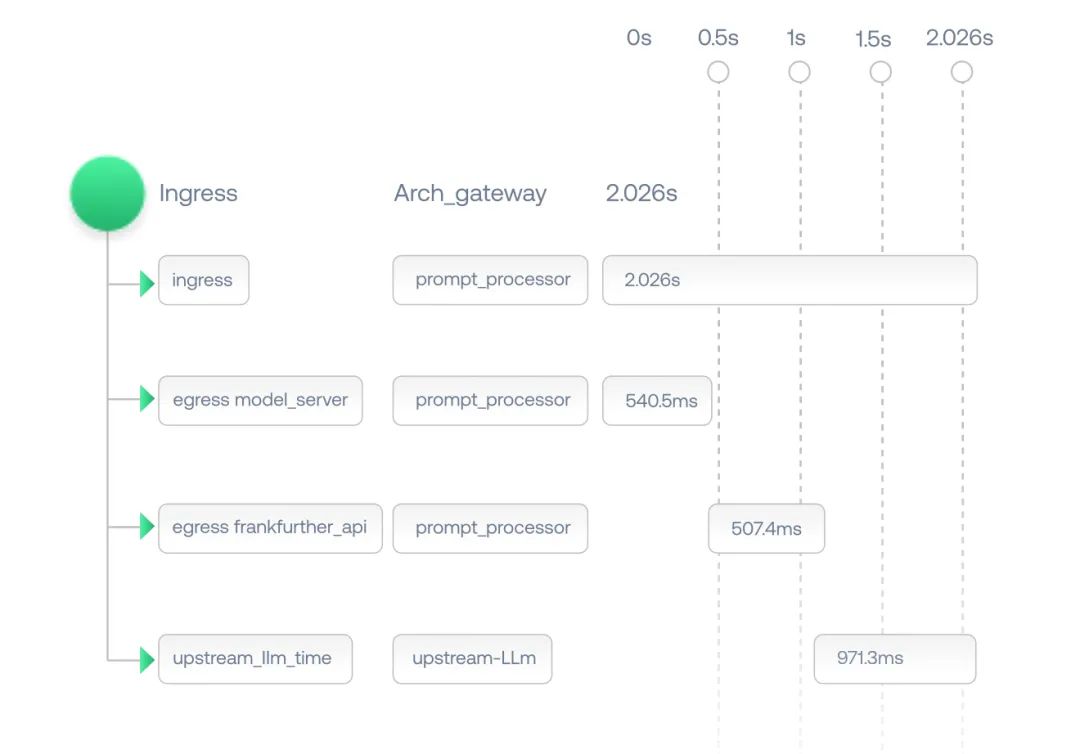Click the 971.3ms duration bar
Image resolution: width=1080 pixels, height=754 pixels.
895,659
